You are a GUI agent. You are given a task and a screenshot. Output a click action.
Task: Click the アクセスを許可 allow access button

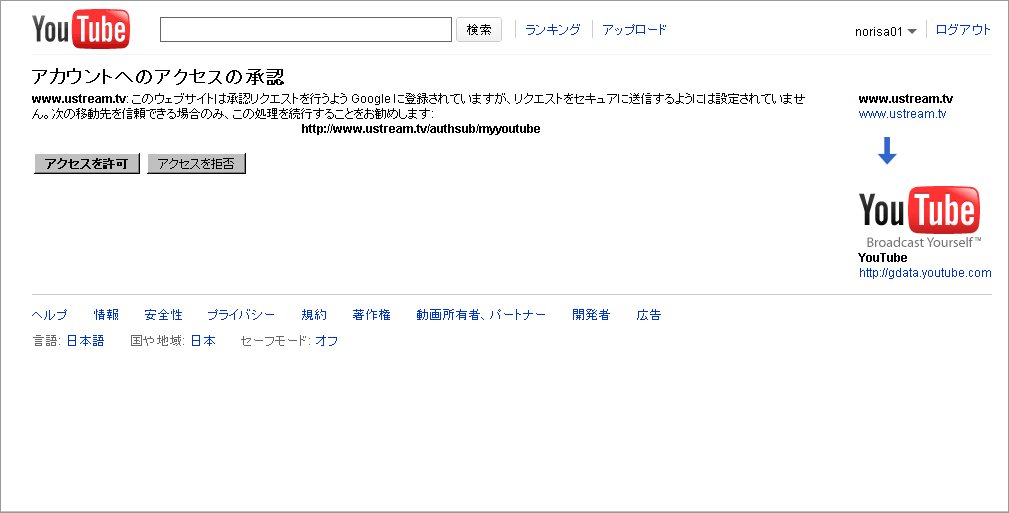[x=86, y=164]
